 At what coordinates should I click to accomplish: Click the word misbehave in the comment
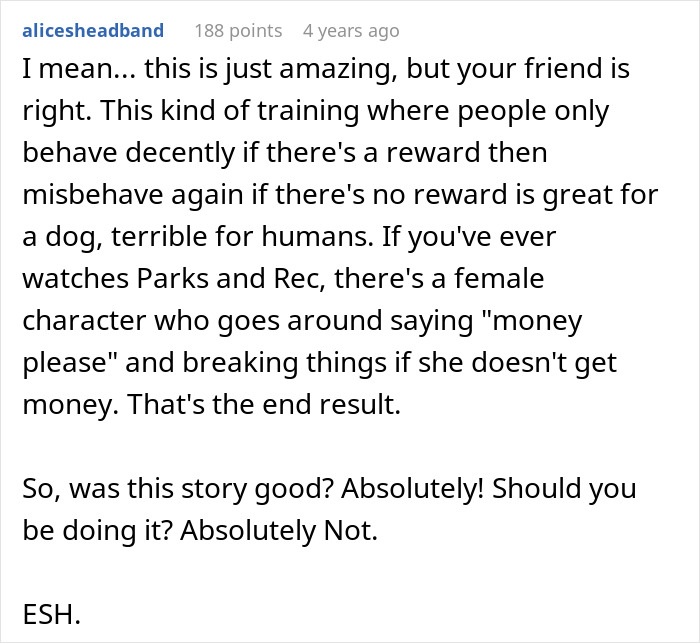(x=93, y=194)
